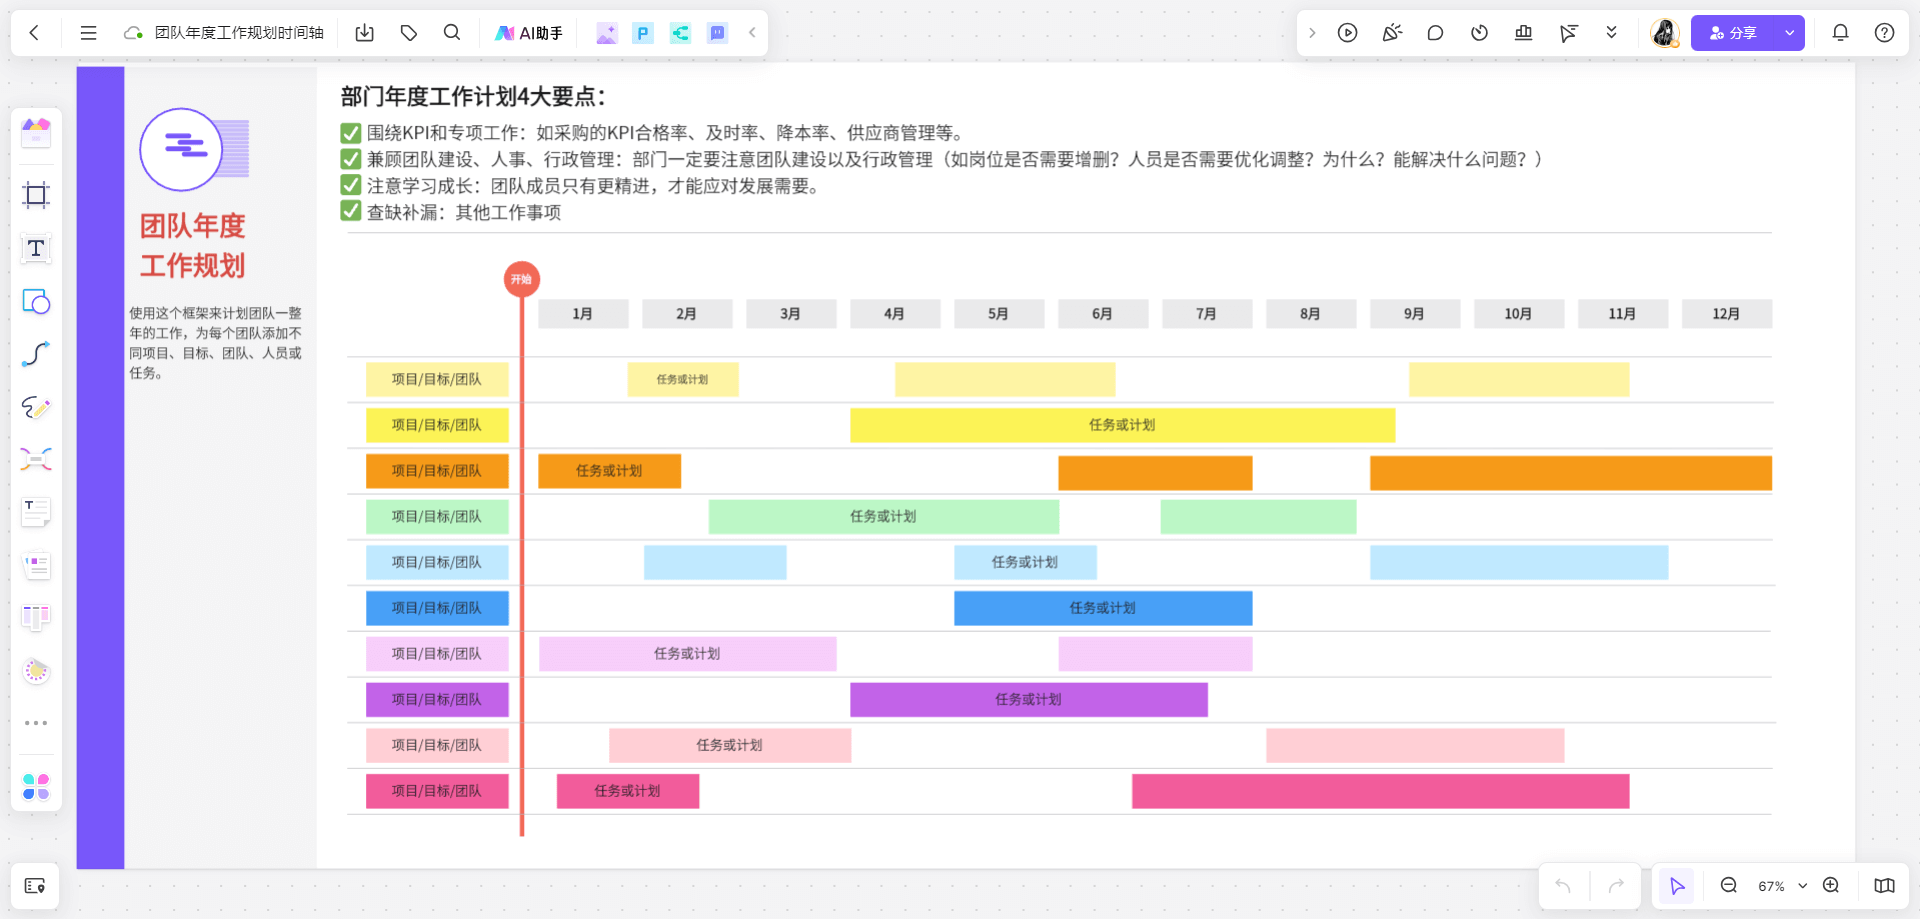
Task: Toggle checkbox for 查缺补漏 item
Action: (351, 211)
